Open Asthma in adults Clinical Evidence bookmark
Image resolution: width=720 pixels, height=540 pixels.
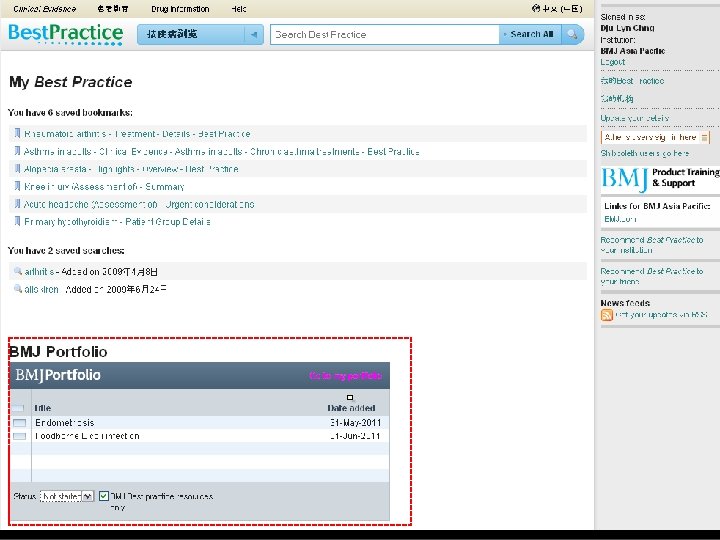pos(222,151)
